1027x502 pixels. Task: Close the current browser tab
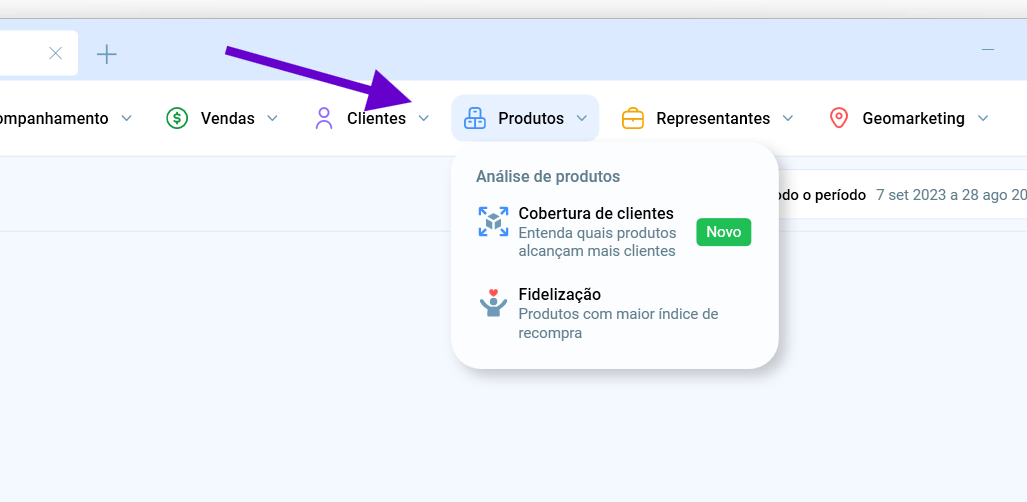pyautogui.click(x=56, y=53)
